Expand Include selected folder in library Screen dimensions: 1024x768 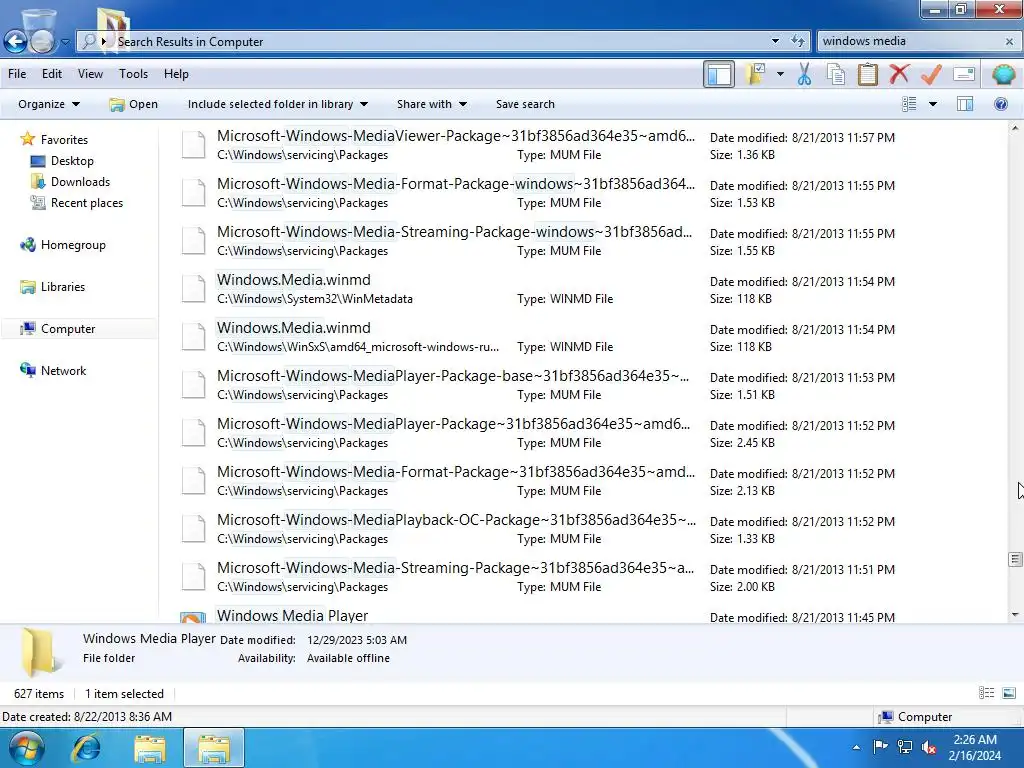(x=278, y=104)
